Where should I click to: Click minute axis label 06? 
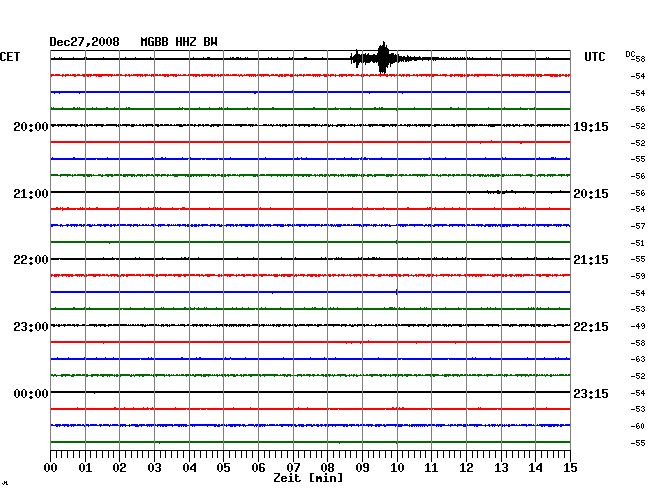258,468
